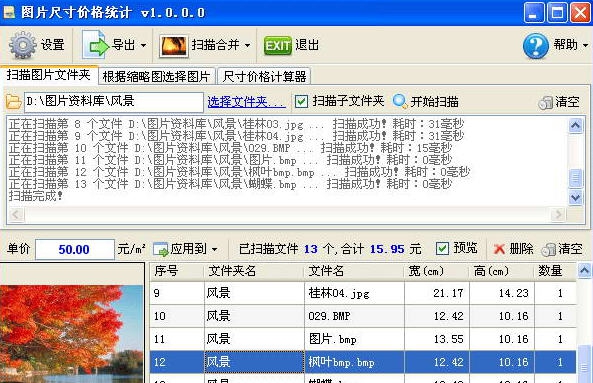Click 开始扫描 button text

(435, 101)
